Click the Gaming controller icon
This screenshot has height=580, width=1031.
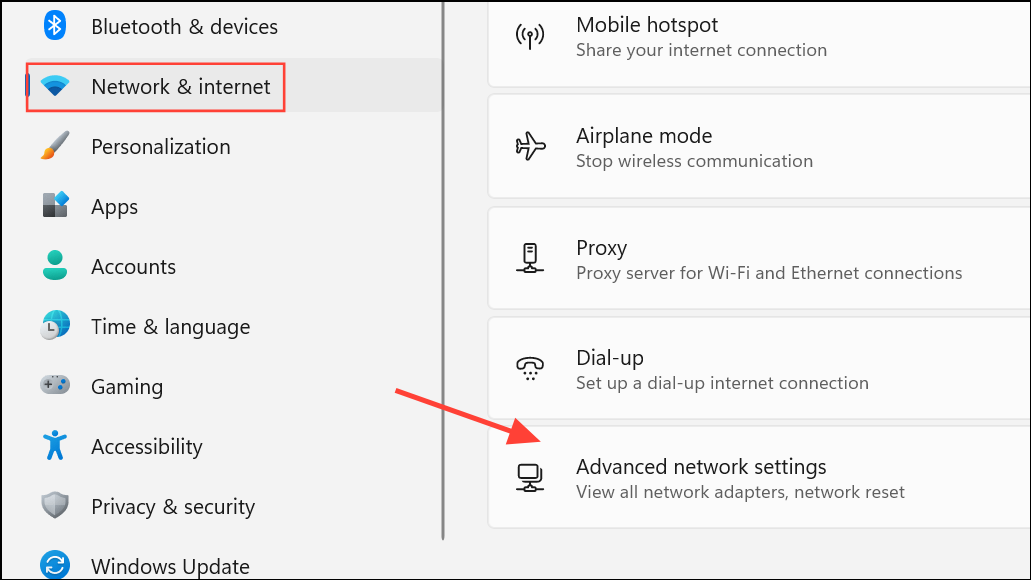pyautogui.click(x=55, y=386)
